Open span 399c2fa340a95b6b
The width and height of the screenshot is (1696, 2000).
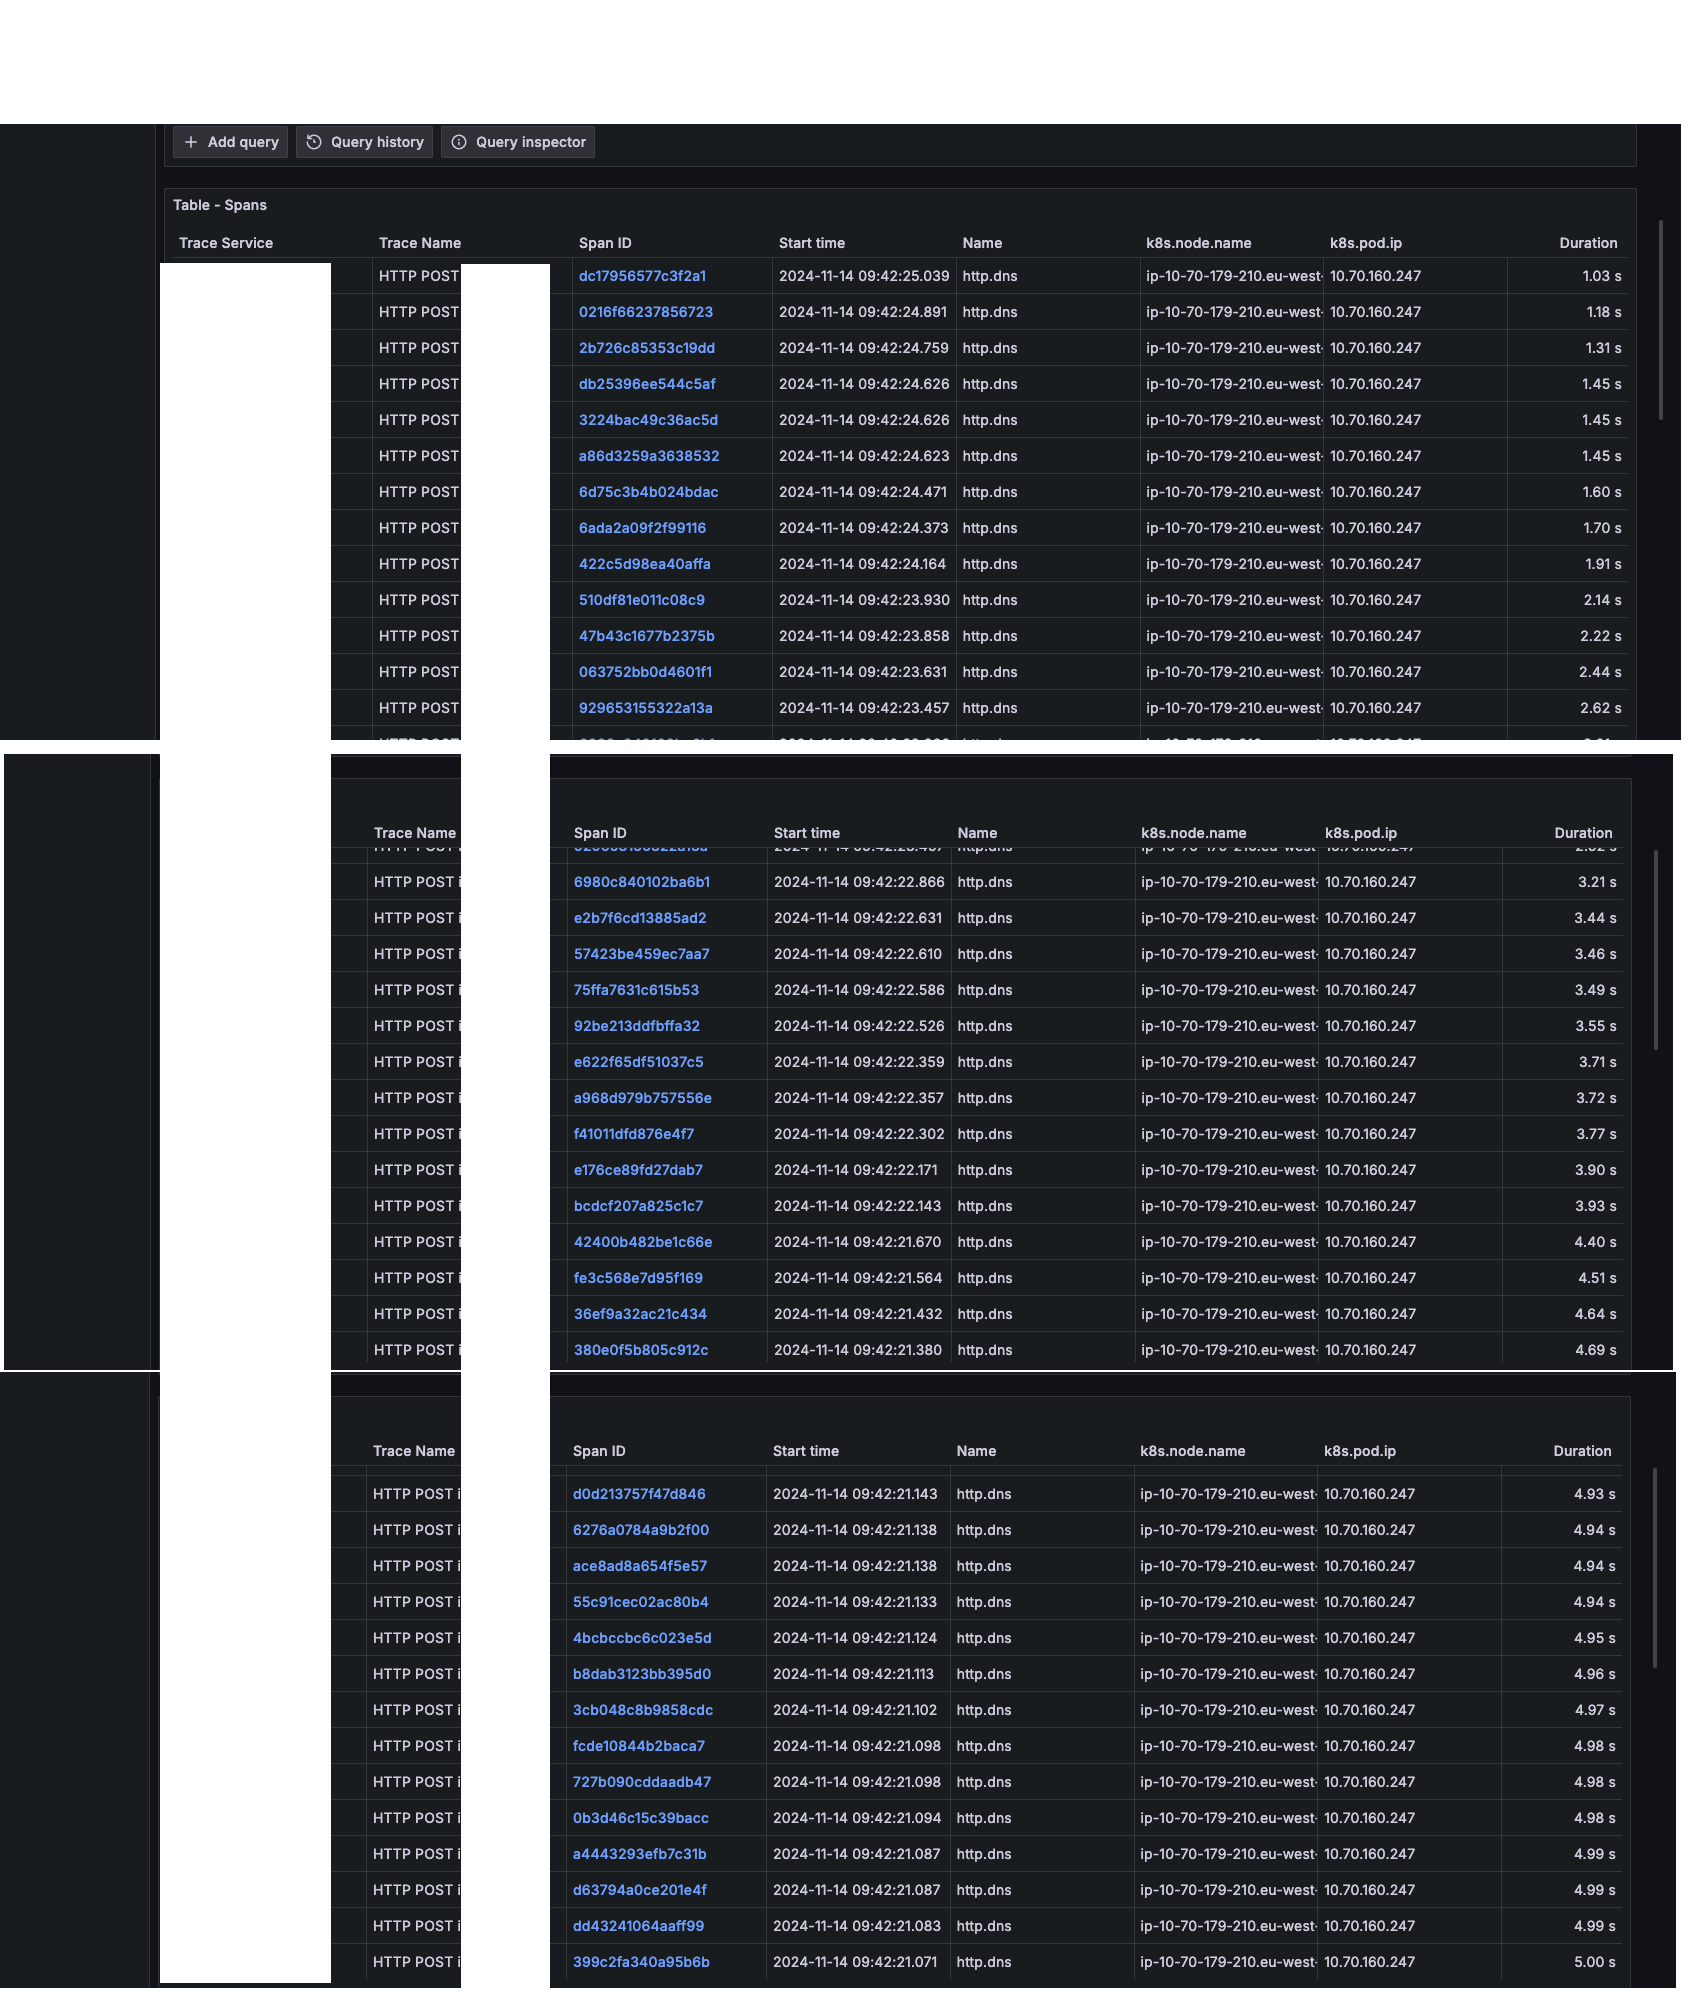[641, 1962]
